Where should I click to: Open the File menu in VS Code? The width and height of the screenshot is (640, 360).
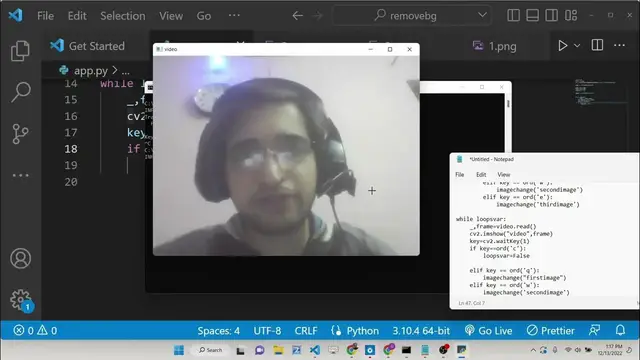coord(45,16)
